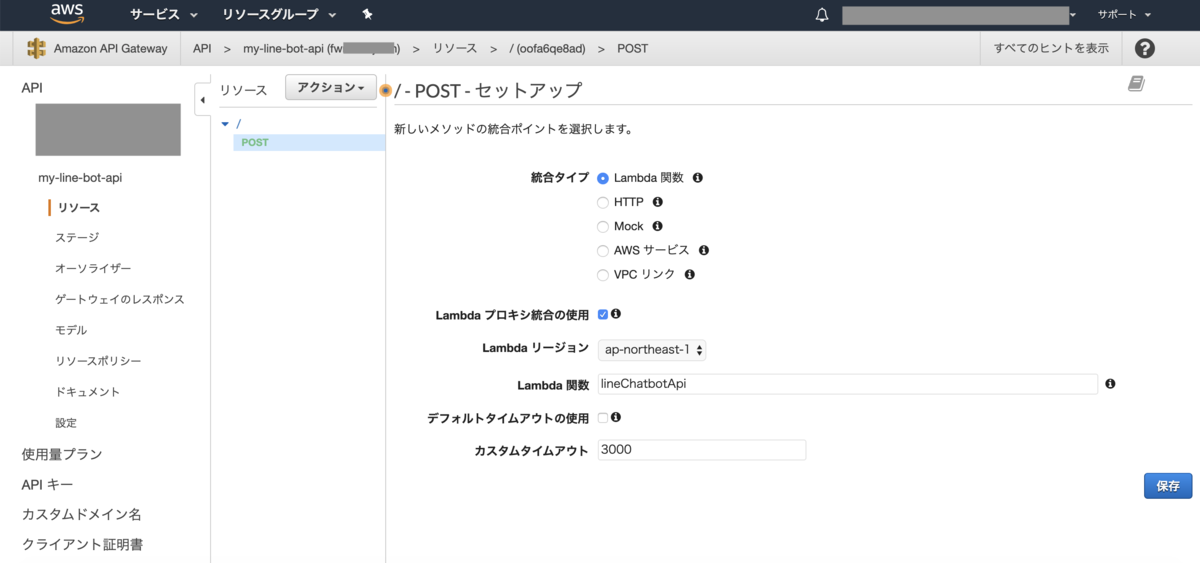Viewport: 1200px width, 563px height.
Task: Open リソースポリシー in the sidebar
Action: point(98,361)
